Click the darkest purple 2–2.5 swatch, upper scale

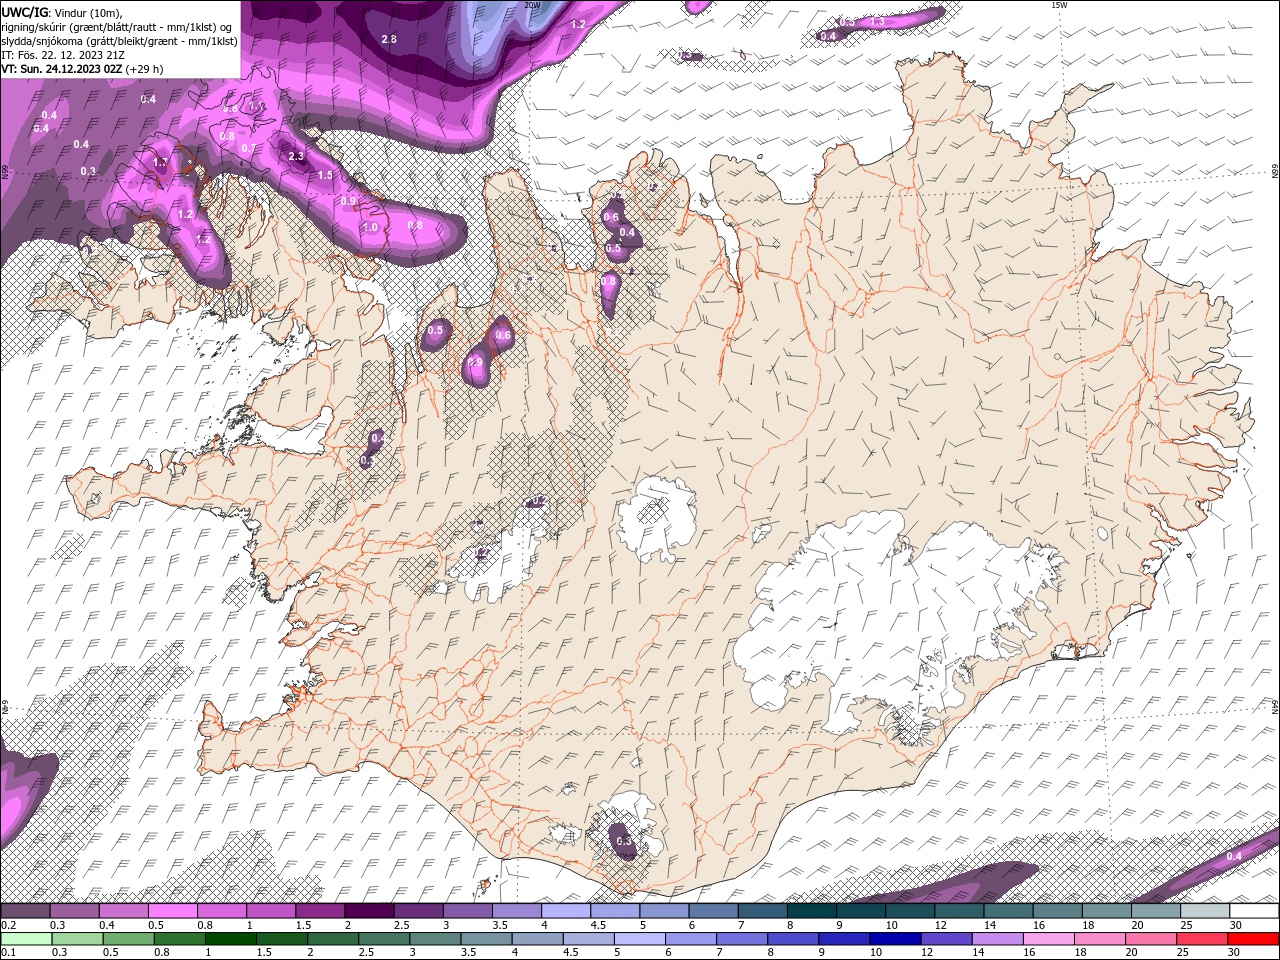(369, 911)
